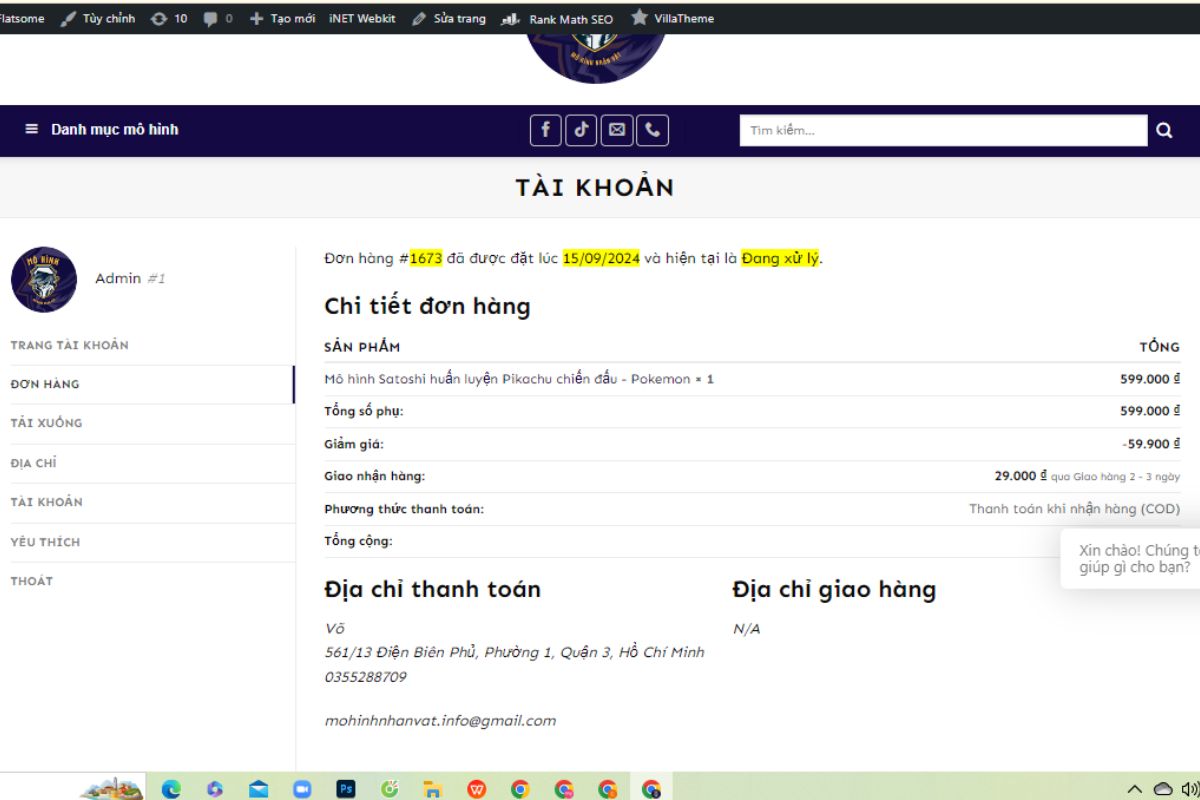Image resolution: width=1200 pixels, height=800 pixels.
Task: Click the Địa chỉ thanh toán heading
Action: pyautogui.click(x=432, y=589)
